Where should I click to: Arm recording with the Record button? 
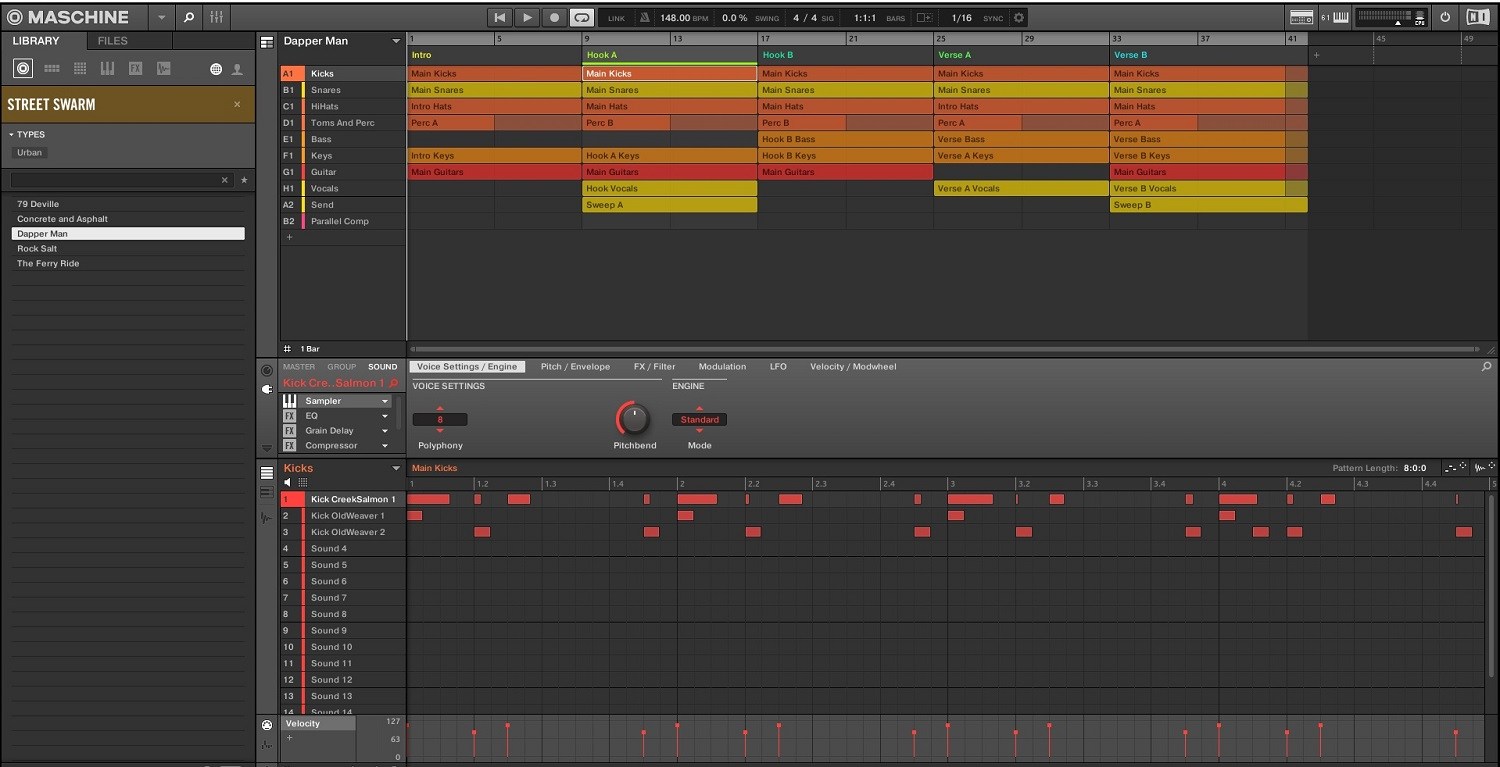[x=554, y=17]
